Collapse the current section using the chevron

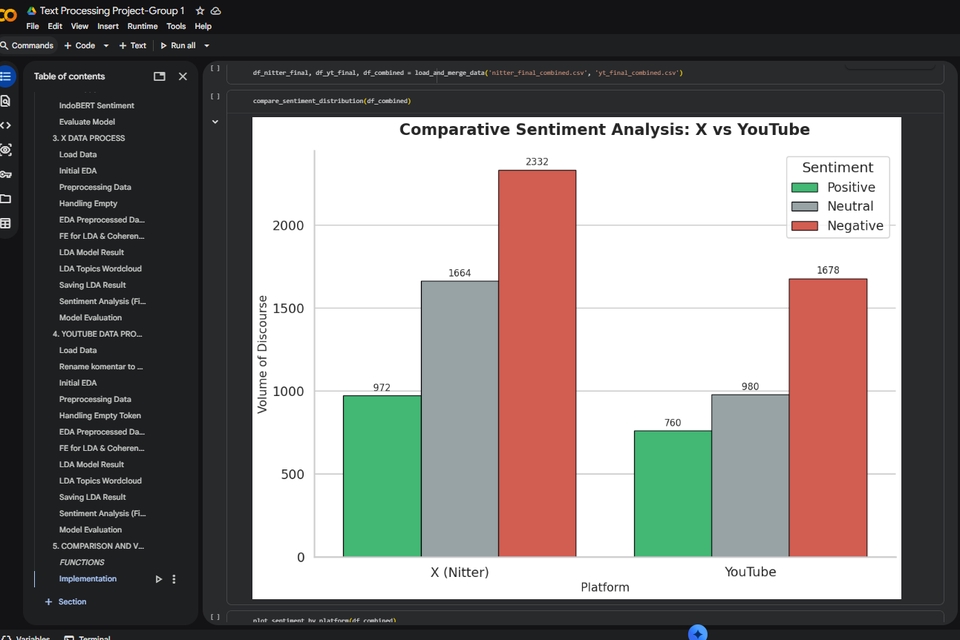(x=214, y=120)
